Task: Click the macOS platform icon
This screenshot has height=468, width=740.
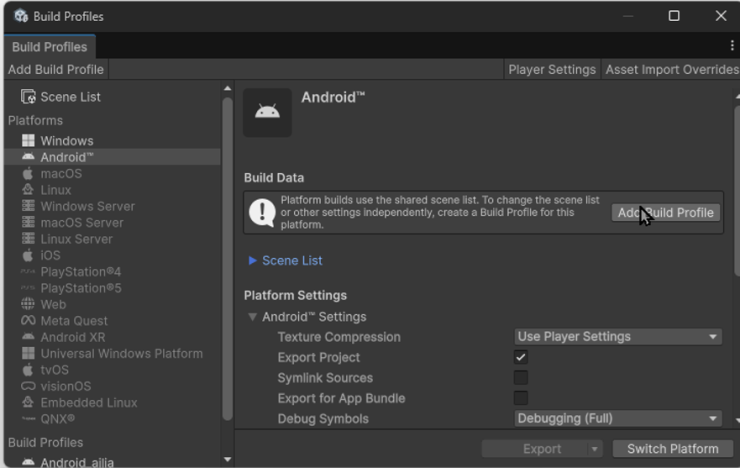Action: tap(28, 174)
